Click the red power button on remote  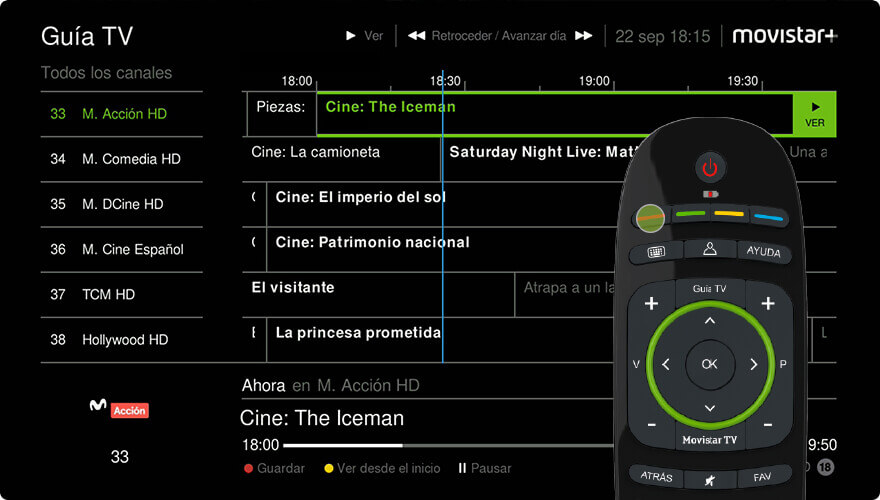click(710, 167)
